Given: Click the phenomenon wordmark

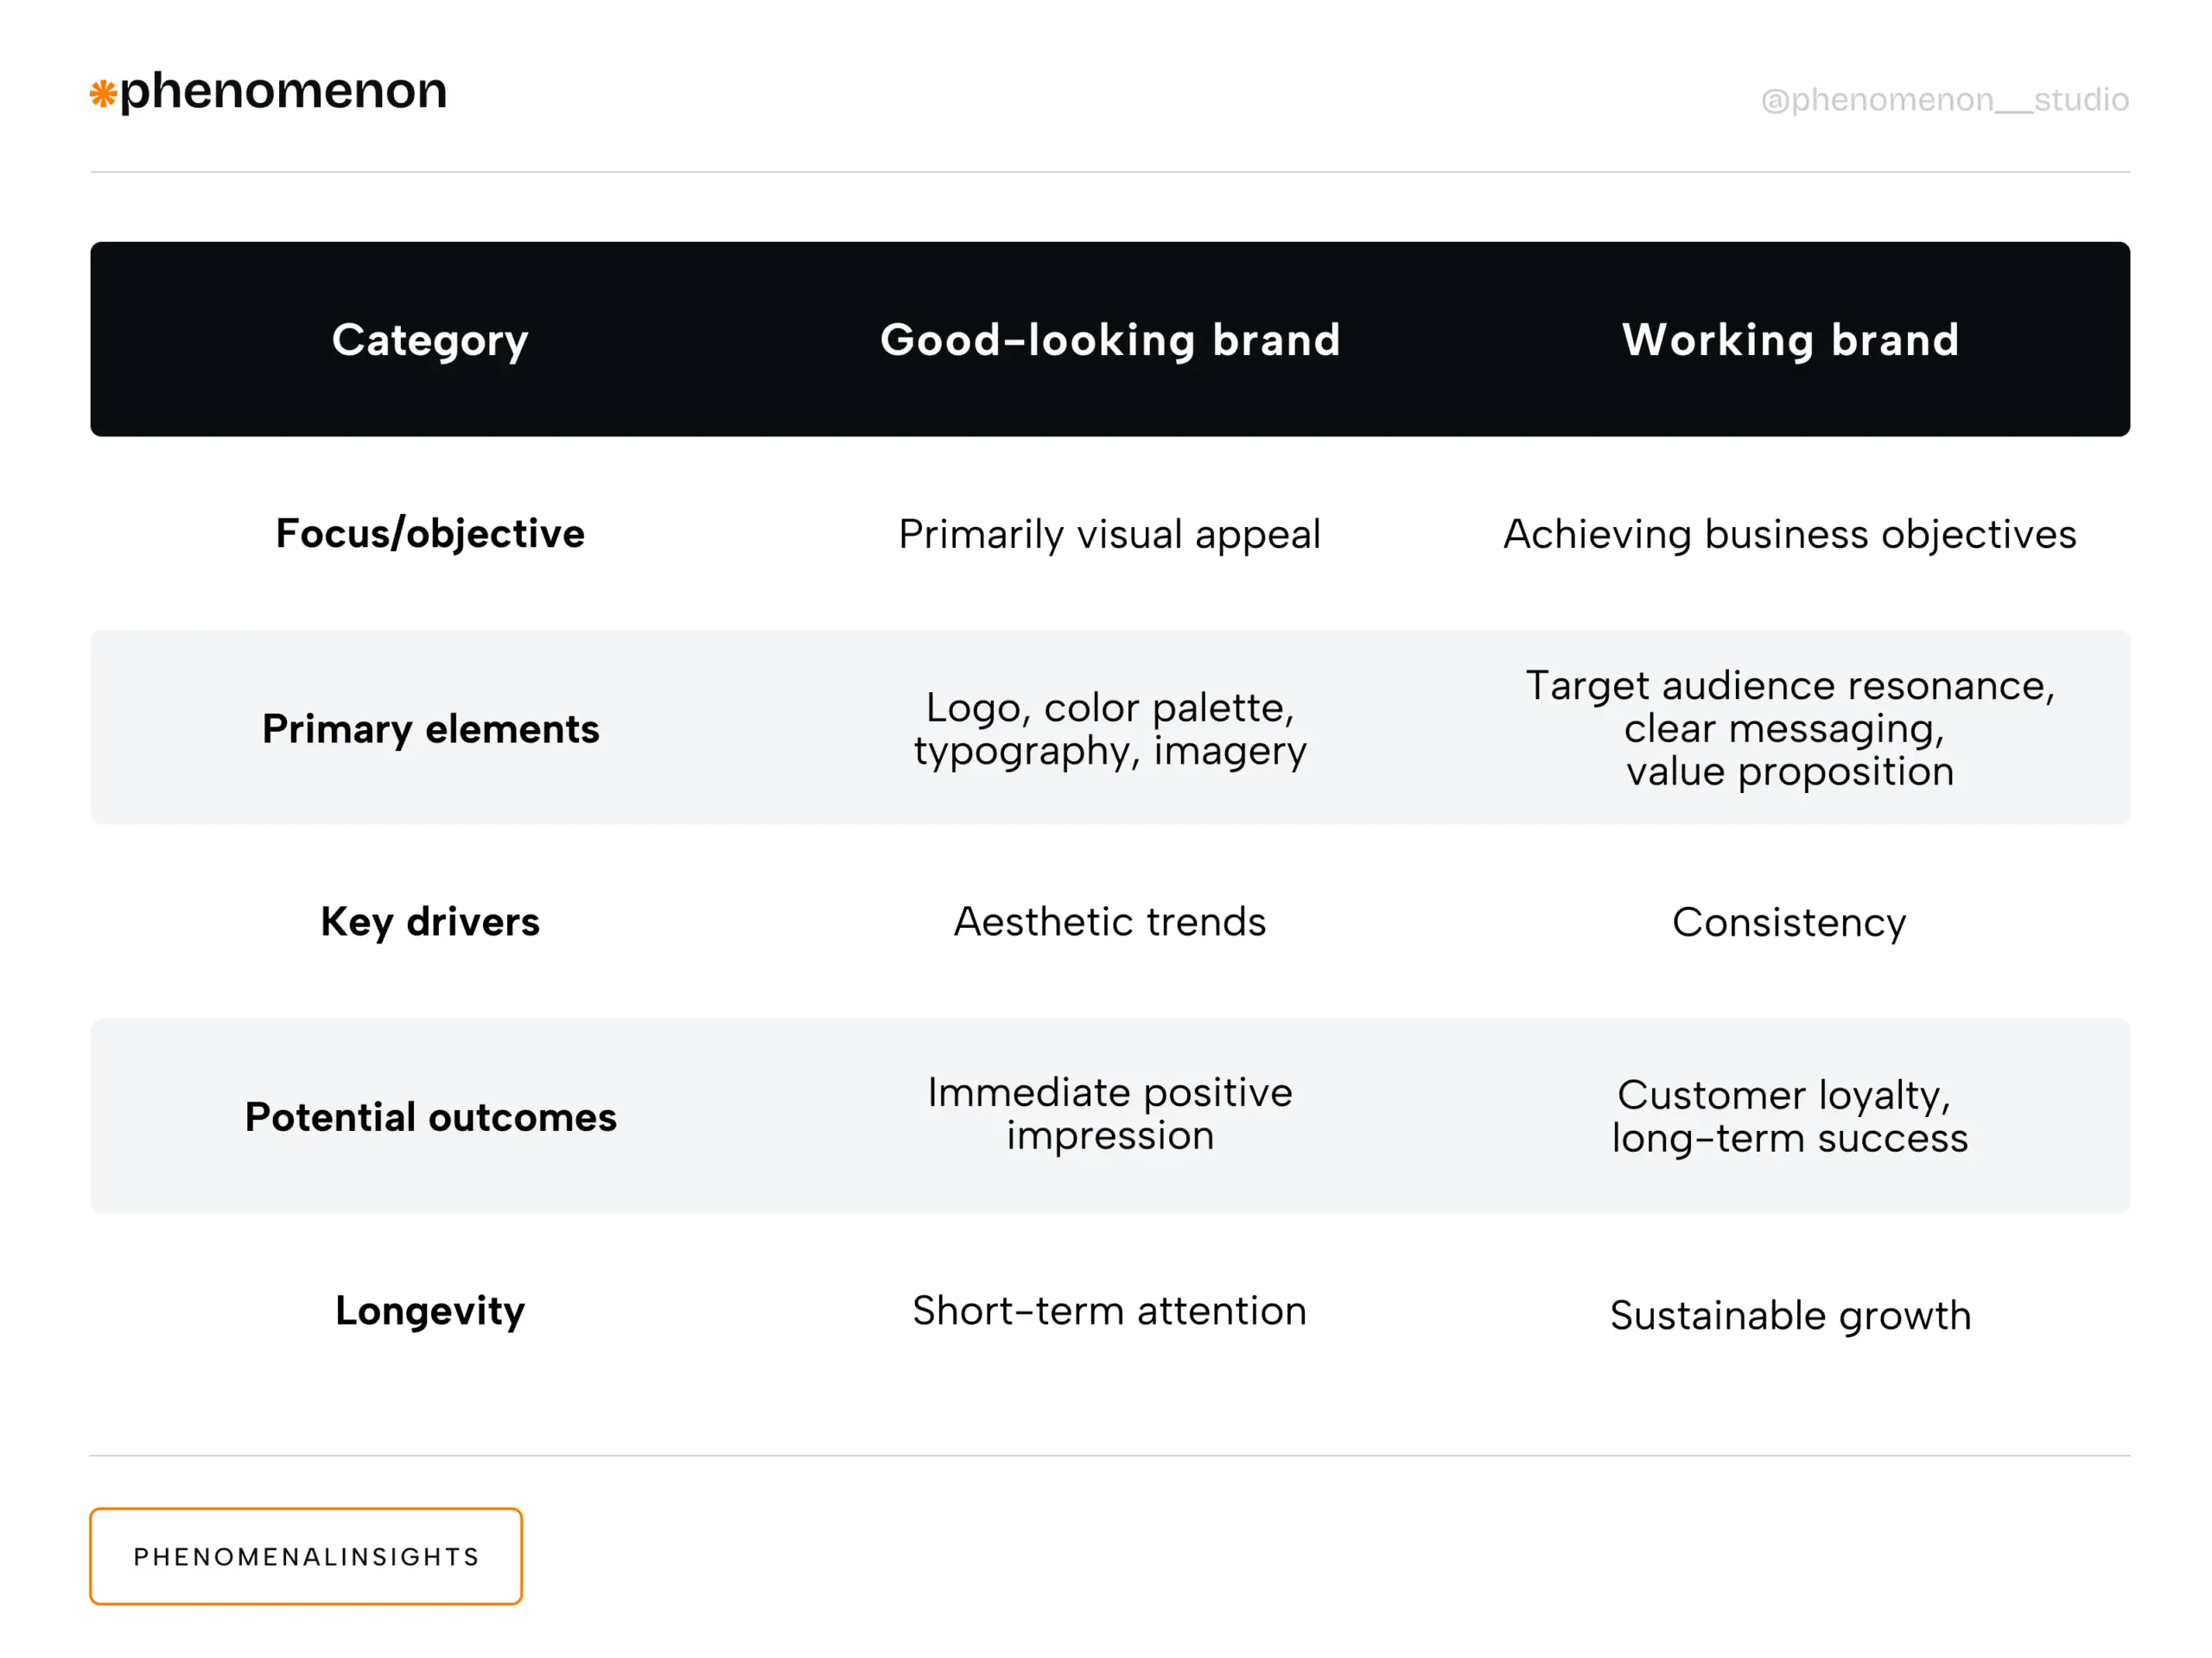Looking at the screenshot, I should 283,91.
